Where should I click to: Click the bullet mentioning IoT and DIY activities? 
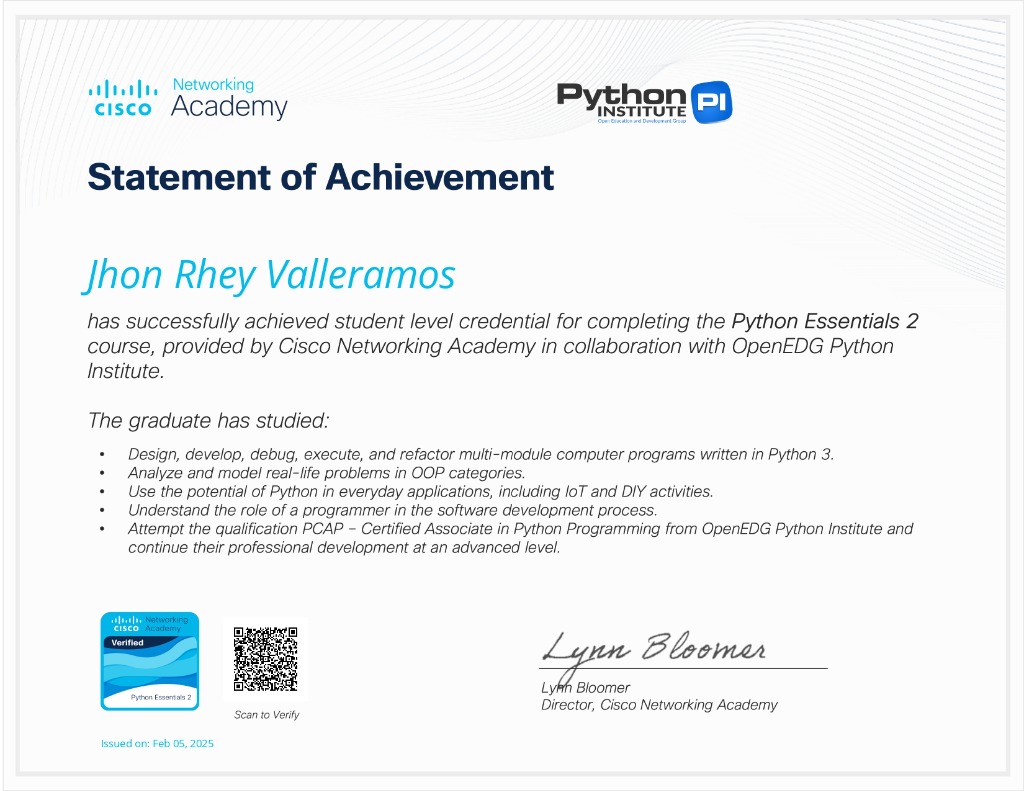click(421, 491)
